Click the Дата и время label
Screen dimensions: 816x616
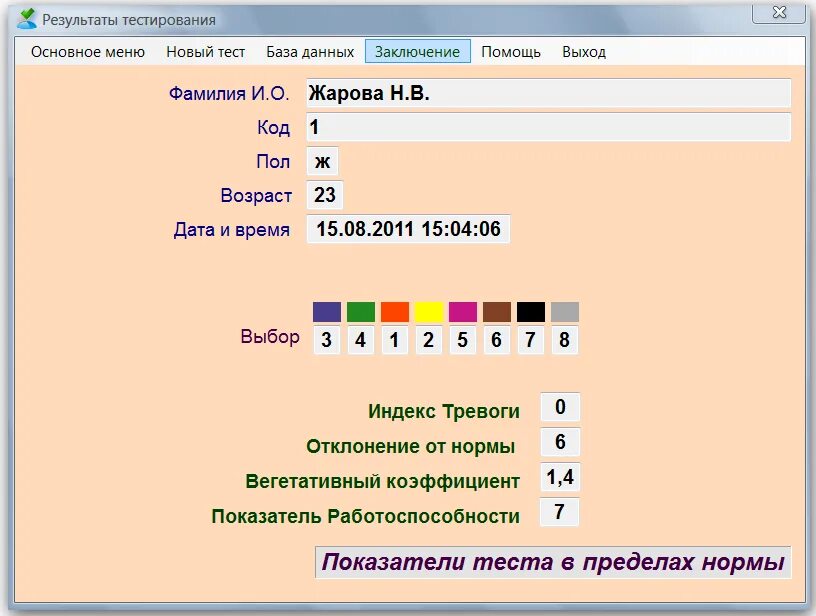(232, 229)
